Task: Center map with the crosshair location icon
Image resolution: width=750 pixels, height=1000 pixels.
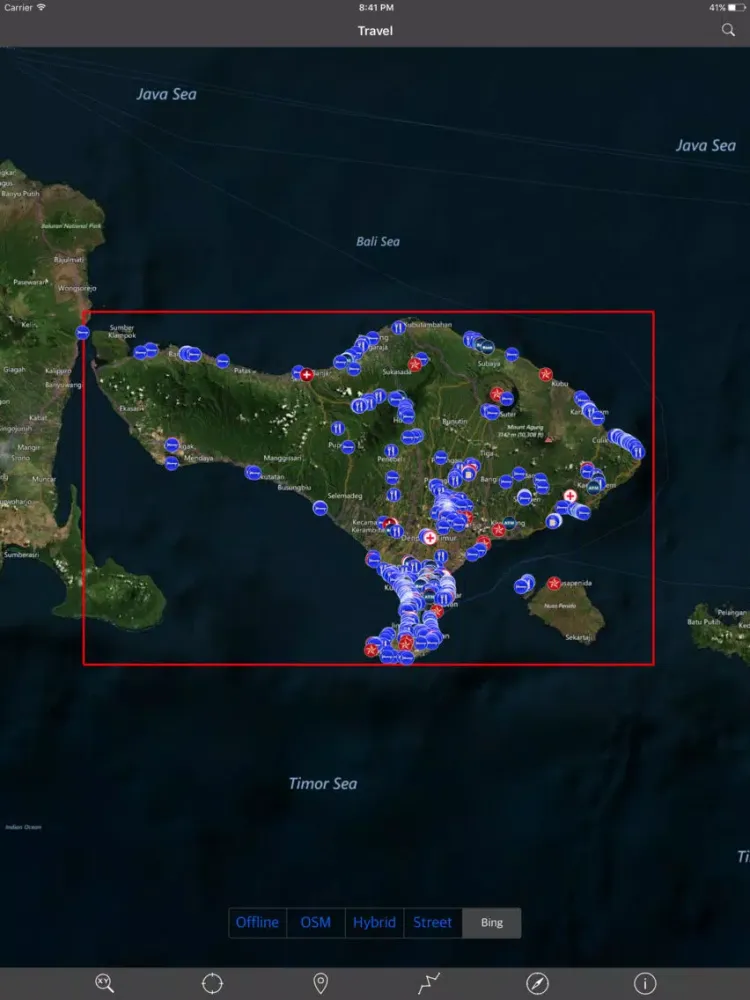Action: (212, 983)
